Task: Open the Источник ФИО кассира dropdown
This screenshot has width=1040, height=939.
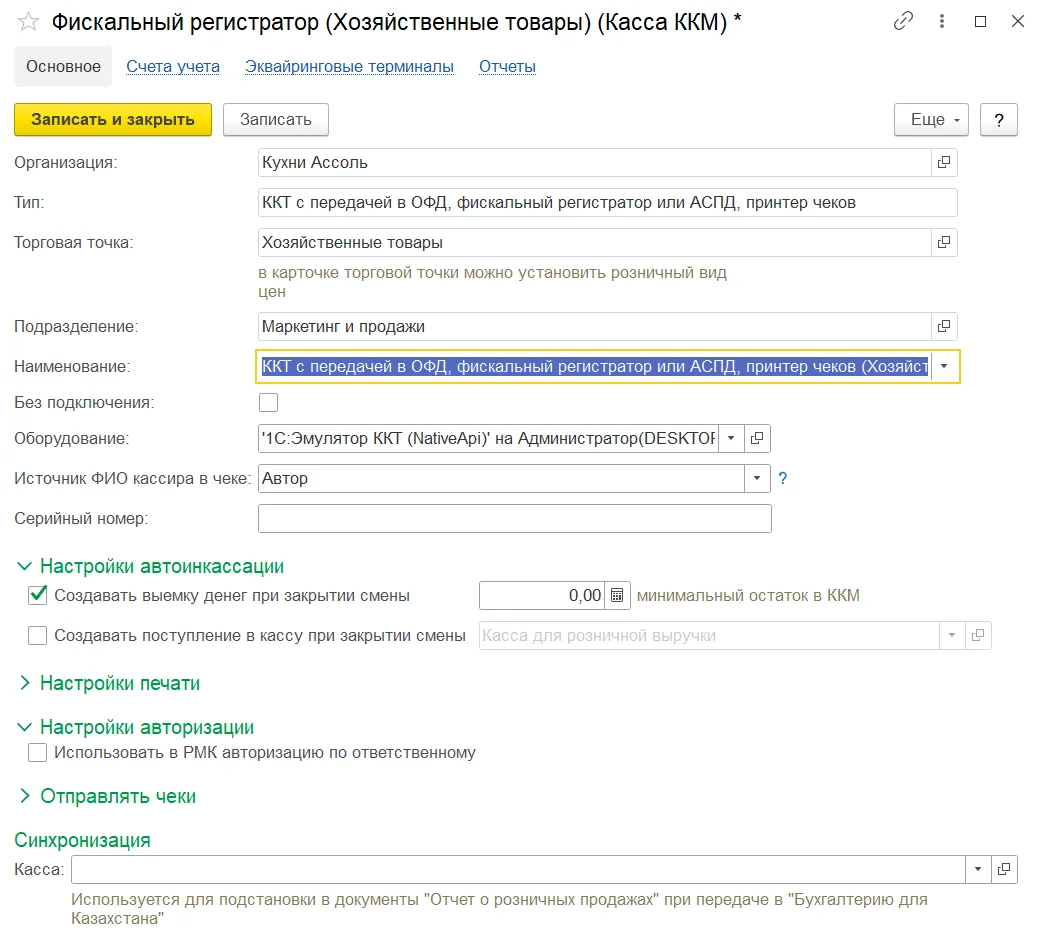Action: click(x=757, y=478)
